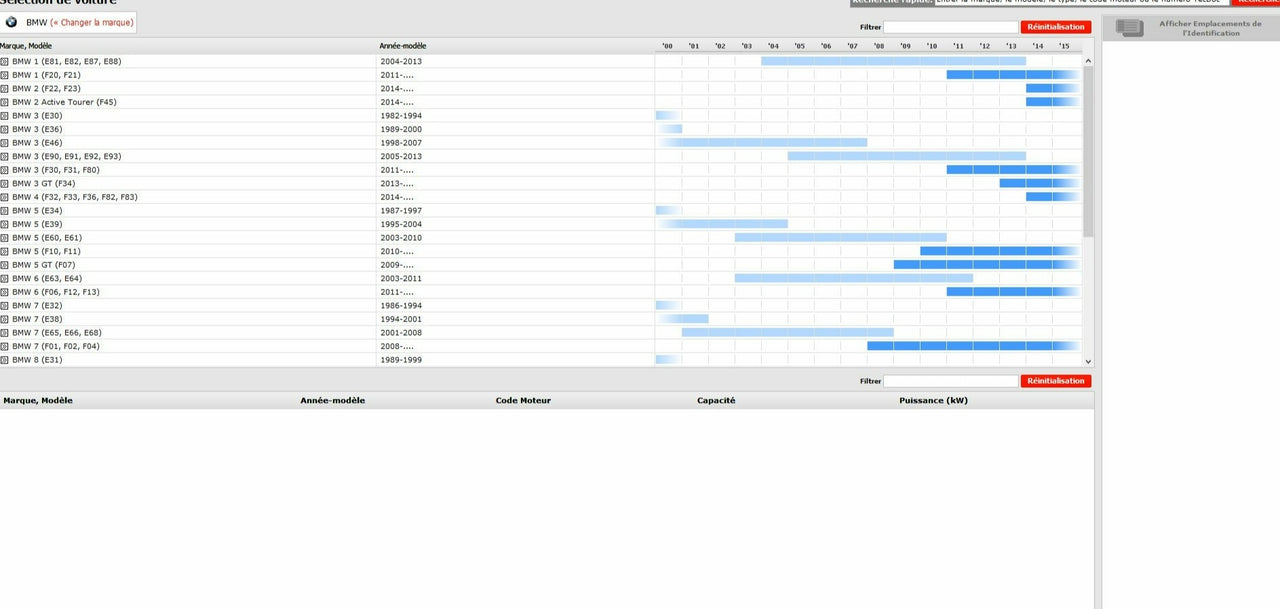Image resolution: width=1280 pixels, height=609 pixels.
Task: Click the '15 year label in the timeline header
Action: (1064, 46)
